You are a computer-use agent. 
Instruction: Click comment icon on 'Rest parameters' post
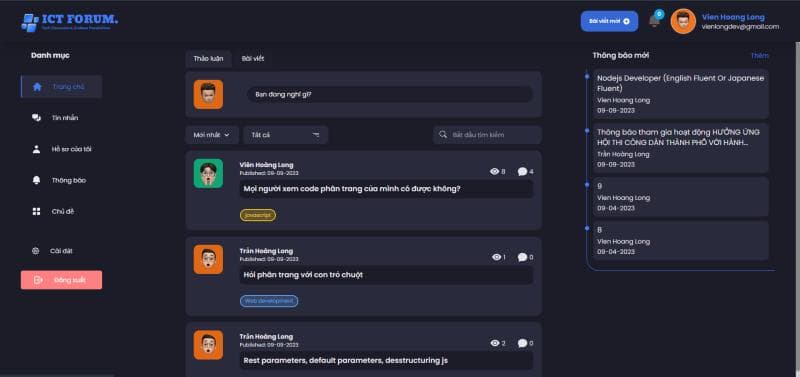click(x=522, y=343)
